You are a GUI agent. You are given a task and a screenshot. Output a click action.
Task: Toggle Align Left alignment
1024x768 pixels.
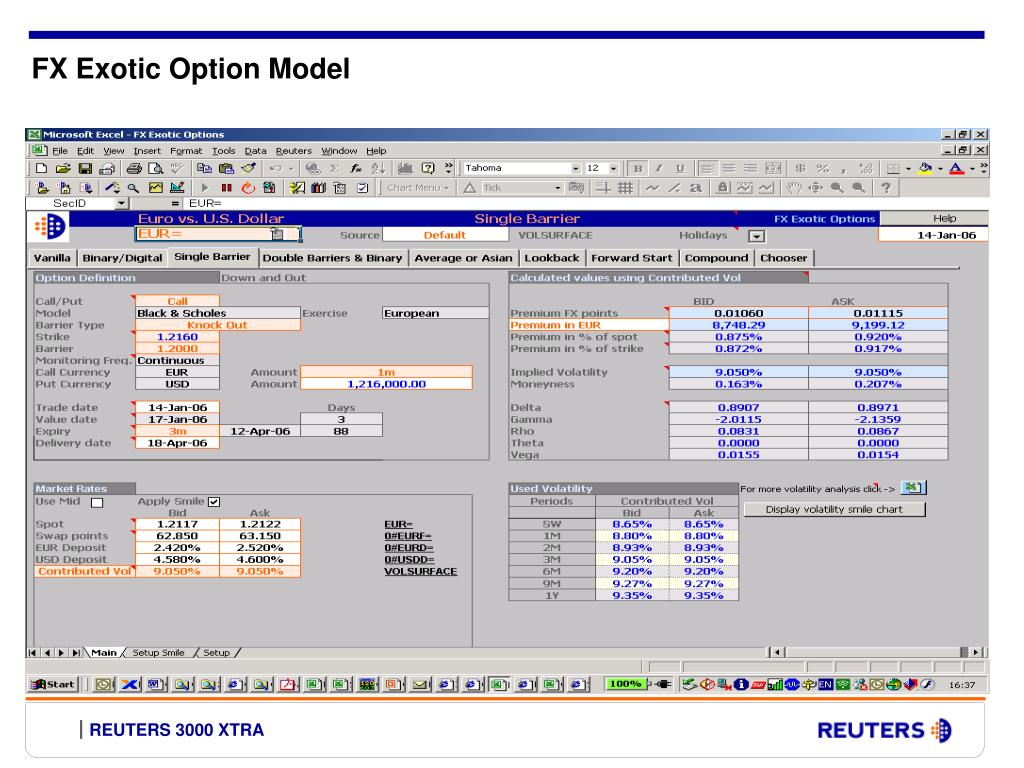[x=707, y=168]
